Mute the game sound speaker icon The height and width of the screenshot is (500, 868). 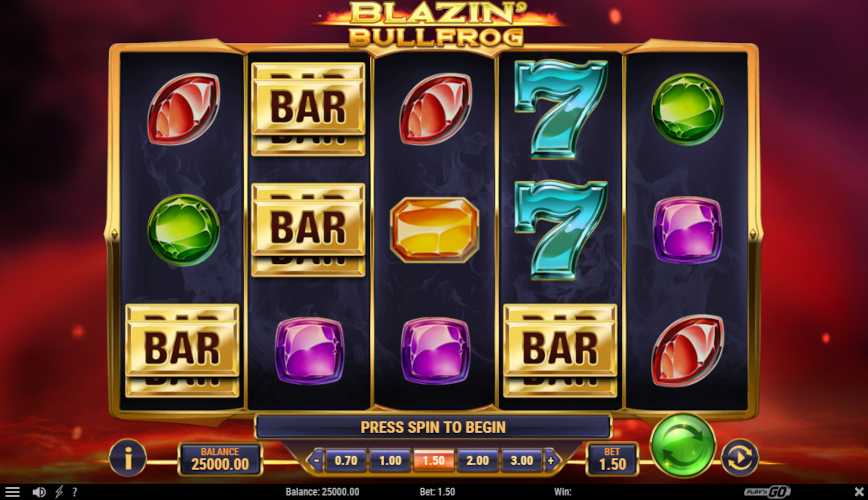point(39,492)
